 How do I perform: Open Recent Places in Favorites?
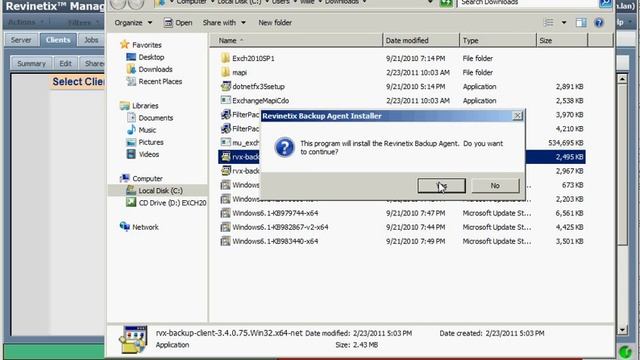[x=160, y=82]
